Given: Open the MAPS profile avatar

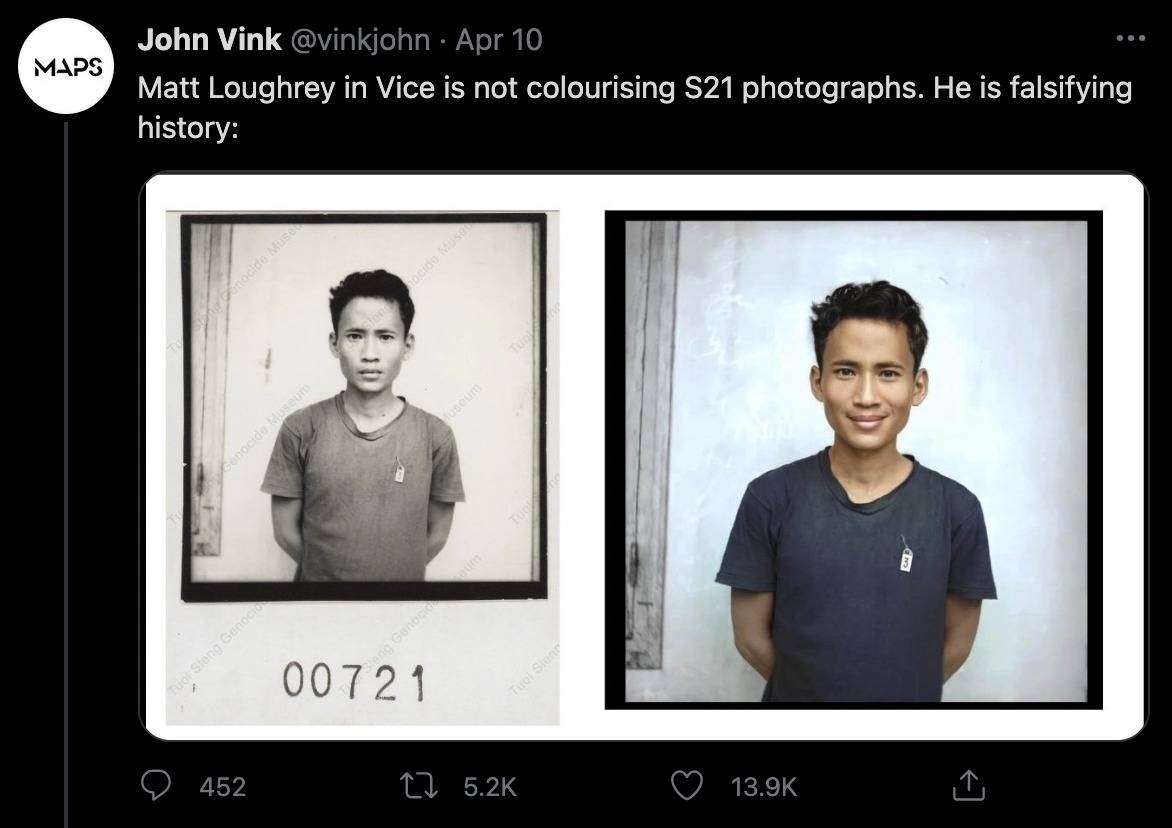Looking at the screenshot, I should tap(66, 67).
